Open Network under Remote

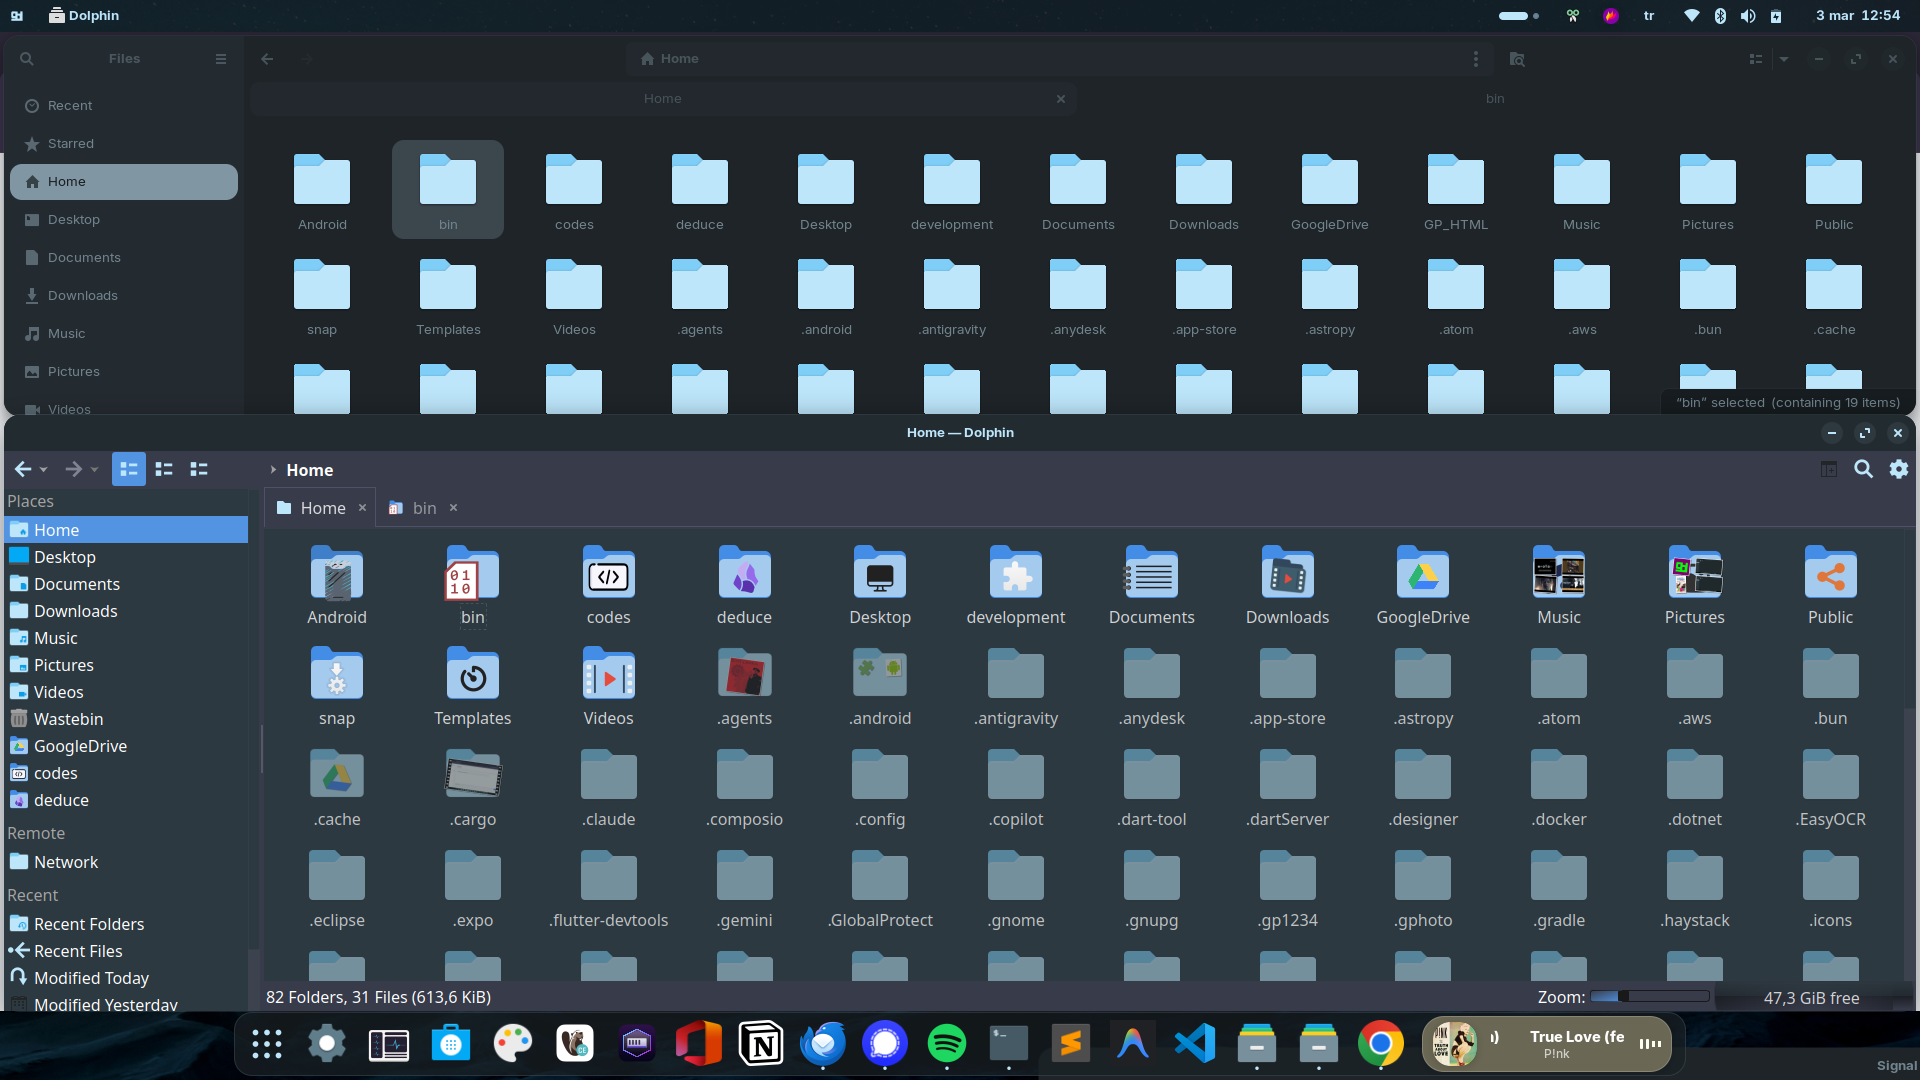(66, 862)
